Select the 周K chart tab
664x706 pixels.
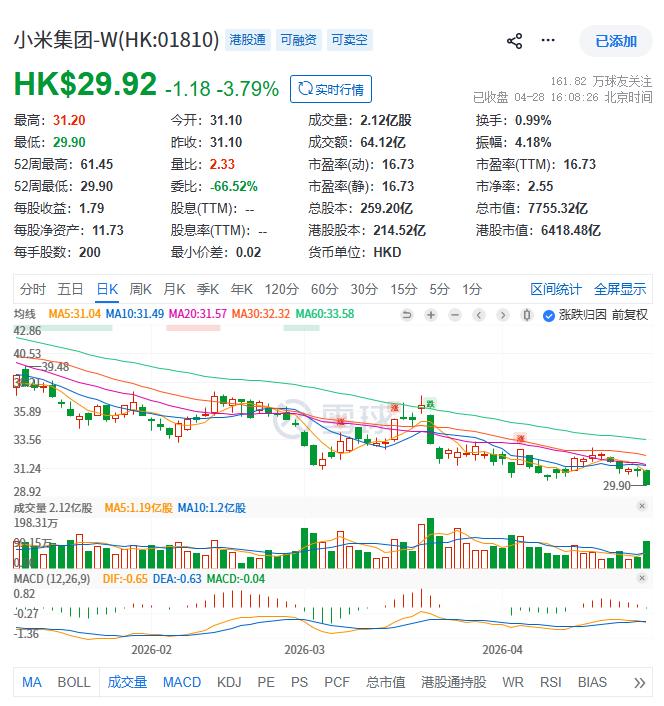[x=140, y=289]
